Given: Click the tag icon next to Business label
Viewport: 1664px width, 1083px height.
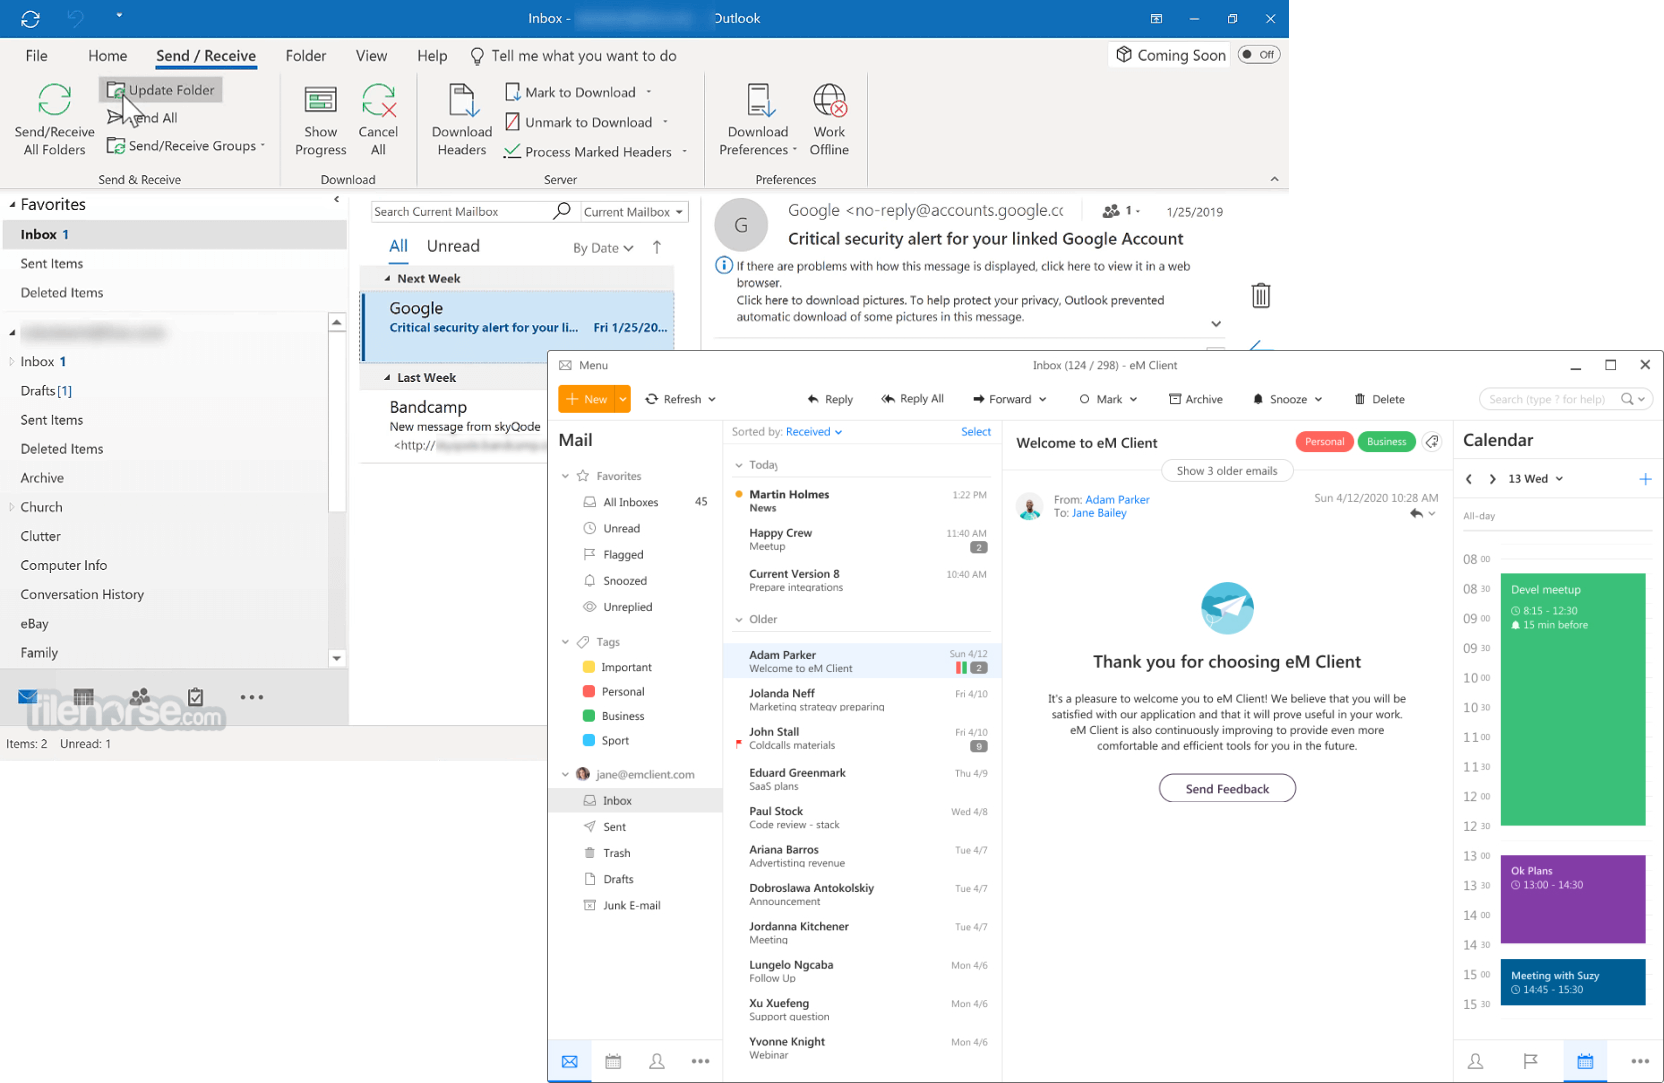Looking at the screenshot, I should pos(1432,442).
